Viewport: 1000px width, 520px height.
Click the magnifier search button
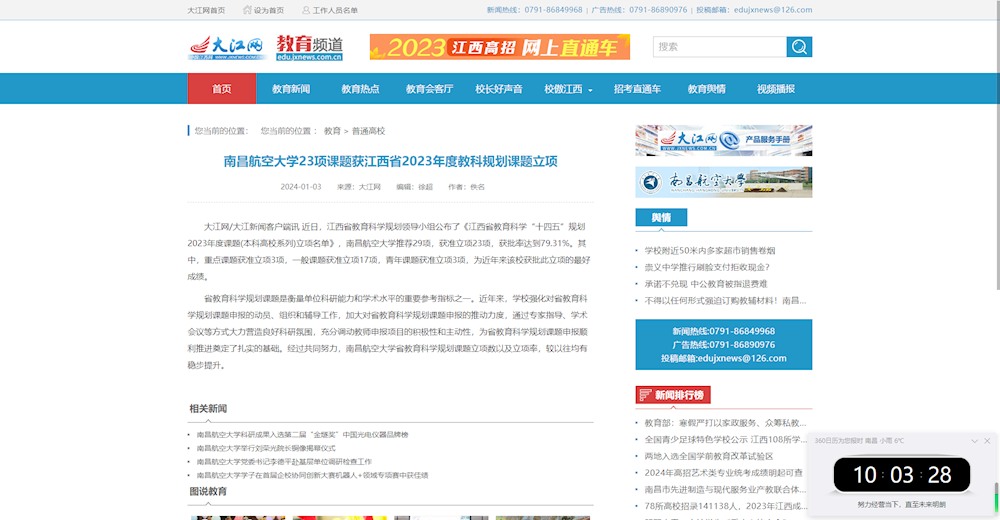pos(799,47)
